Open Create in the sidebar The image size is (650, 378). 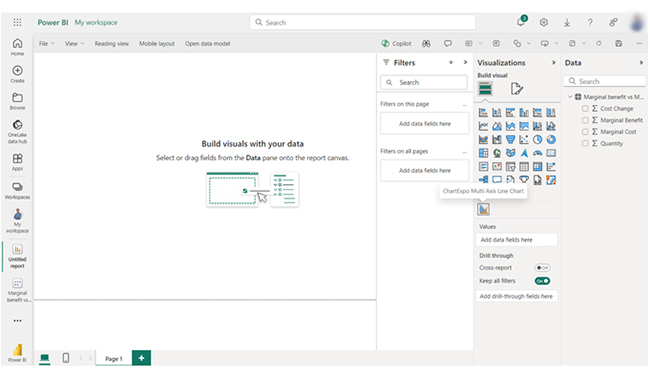pos(17,74)
